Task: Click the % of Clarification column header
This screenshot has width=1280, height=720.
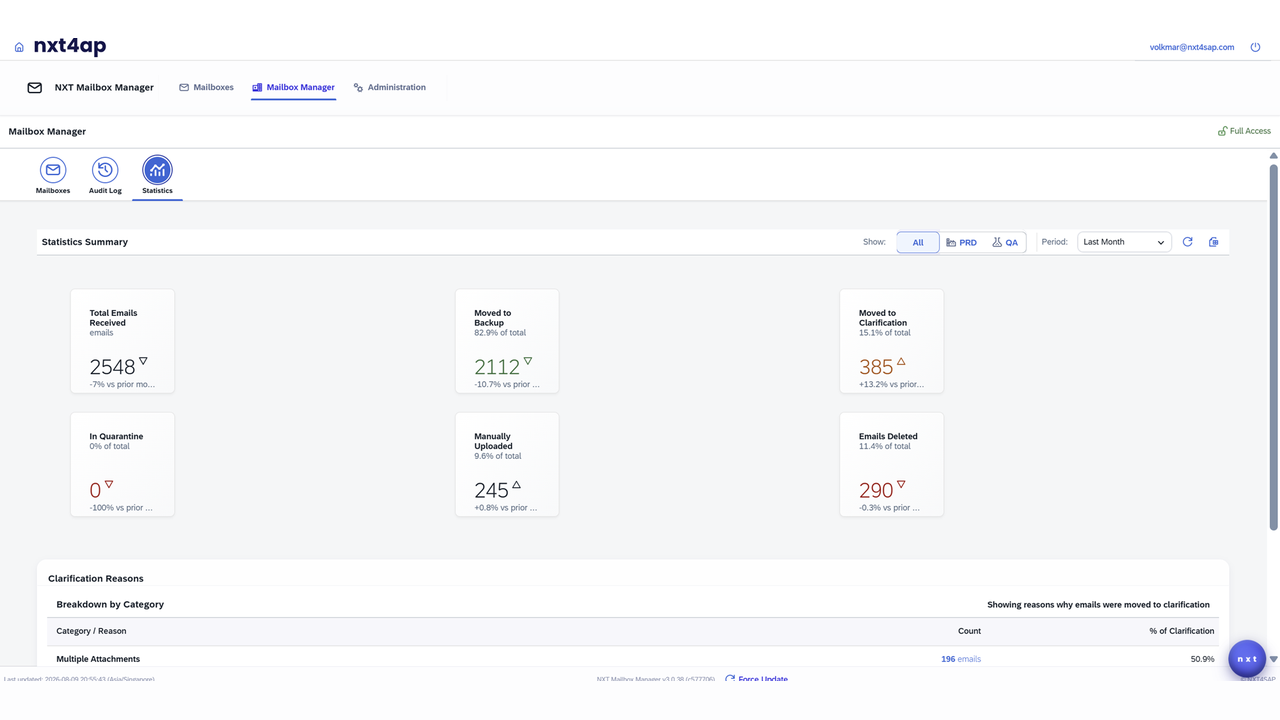Action: tap(1182, 631)
